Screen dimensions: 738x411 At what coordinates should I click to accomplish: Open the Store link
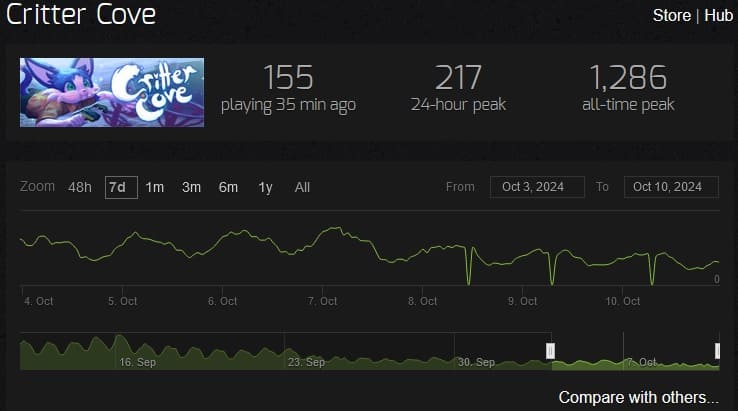pyautogui.click(x=671, y=16)
